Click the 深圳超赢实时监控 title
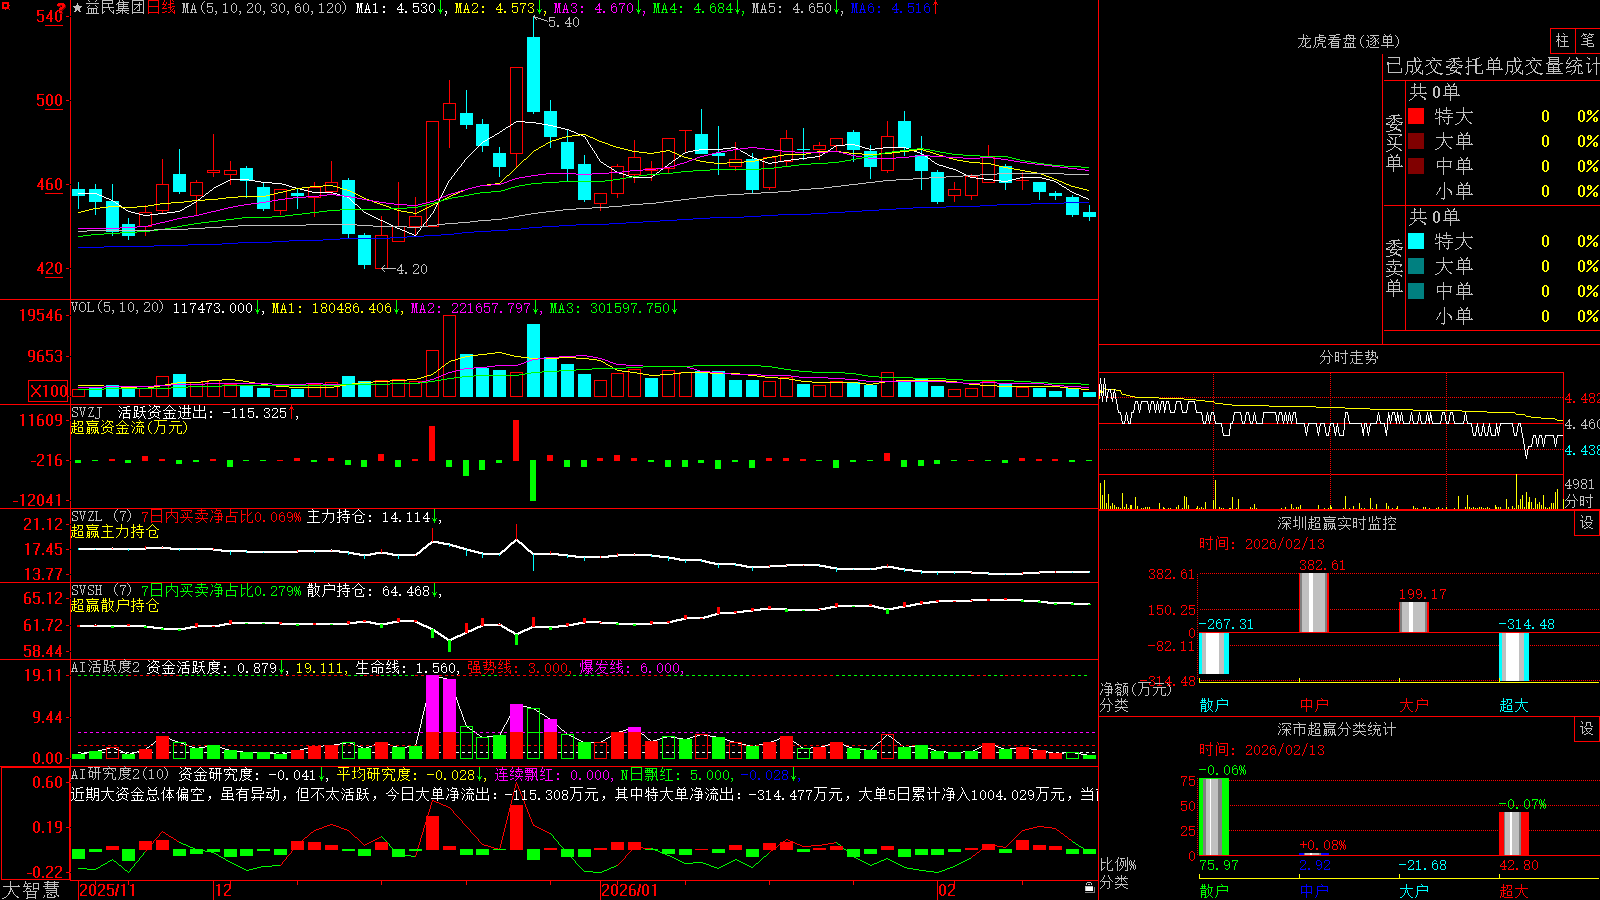1600x900 pixels. [1337, 523]
